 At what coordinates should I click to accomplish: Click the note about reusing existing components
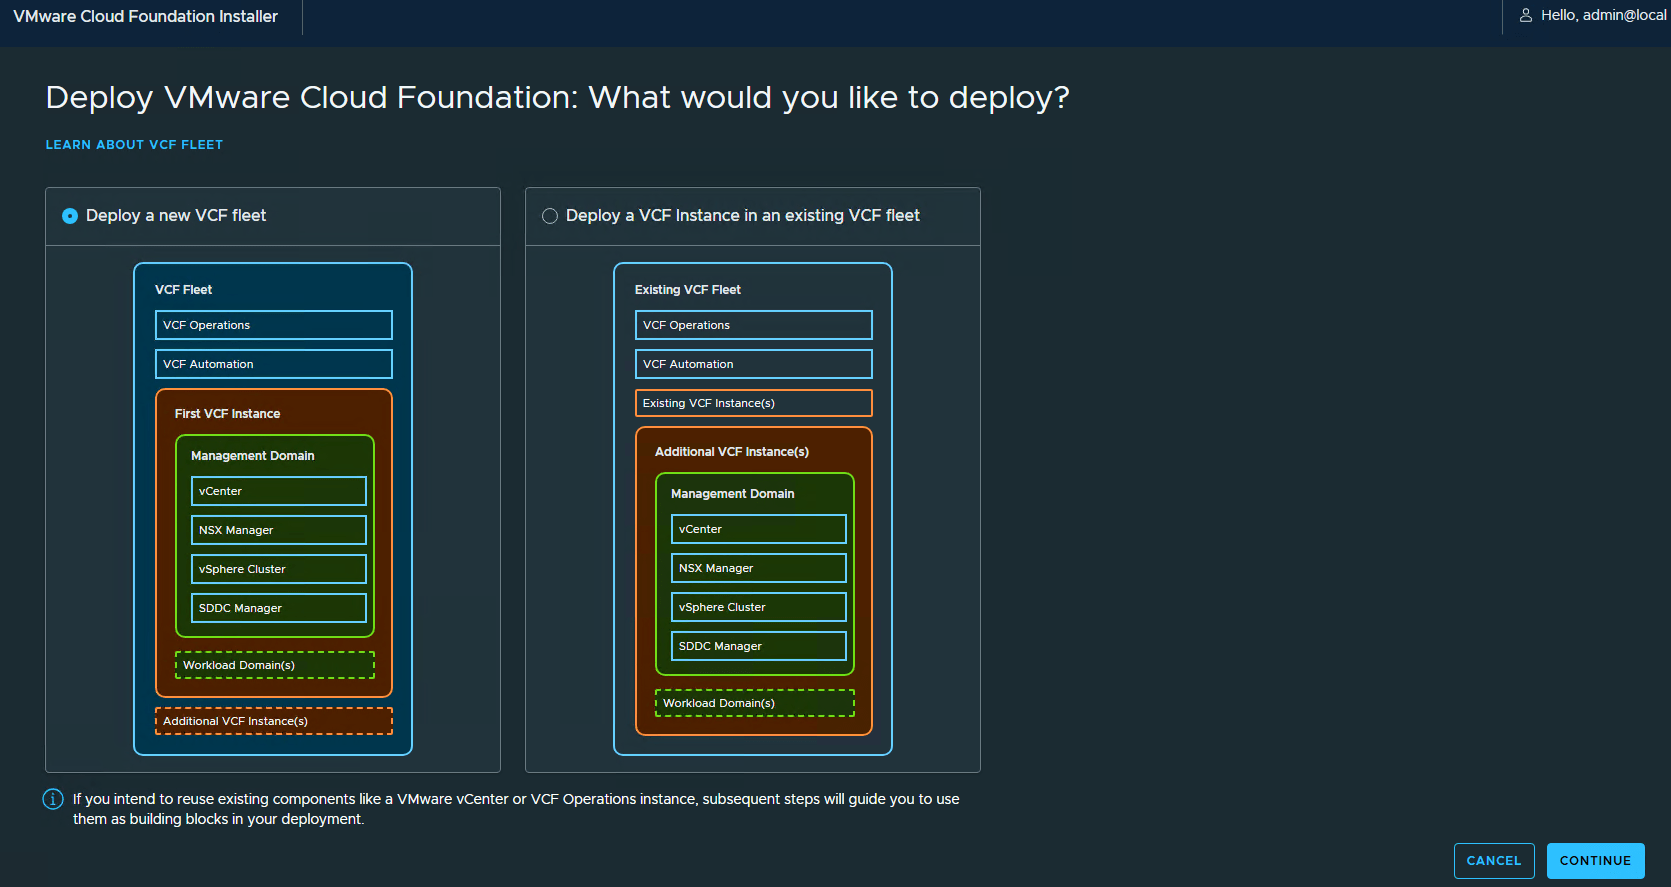pos(516,809)
